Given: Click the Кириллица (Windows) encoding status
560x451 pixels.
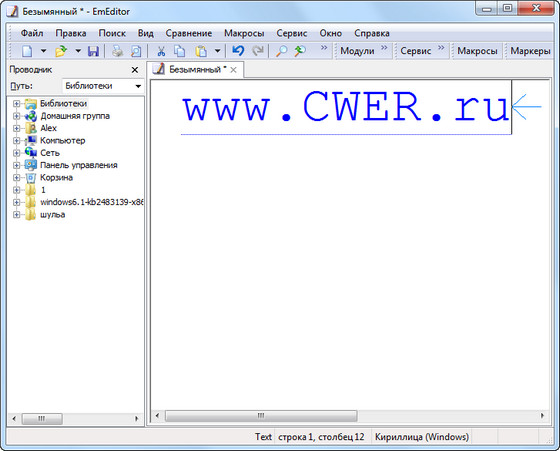Looking at the screenshot, I should [422, 437].
